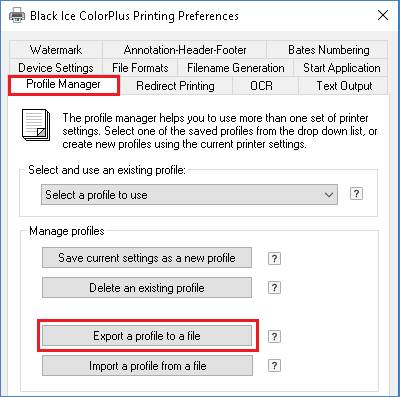Click help icon next to Import profile
The height and width of the screenshot is (397, 400).
pos(274,366)
